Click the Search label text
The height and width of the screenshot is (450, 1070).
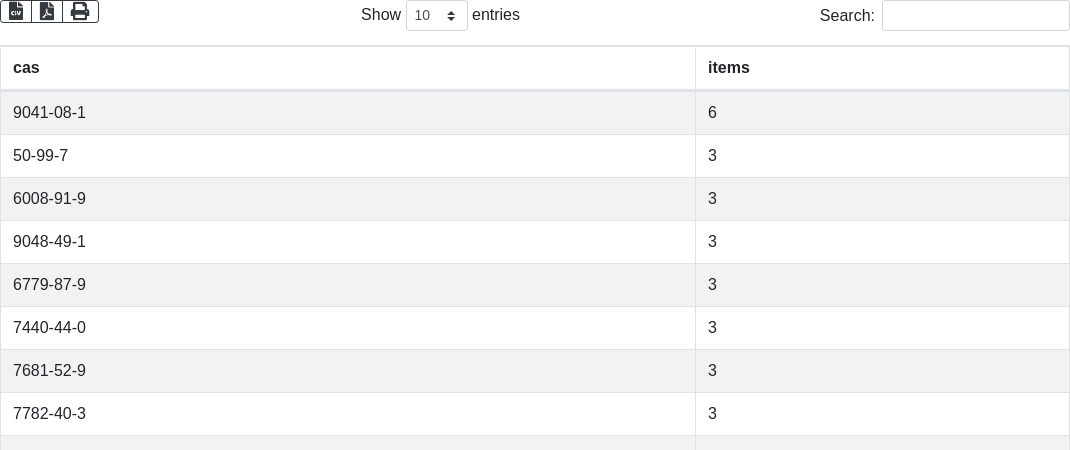[847, 15]
